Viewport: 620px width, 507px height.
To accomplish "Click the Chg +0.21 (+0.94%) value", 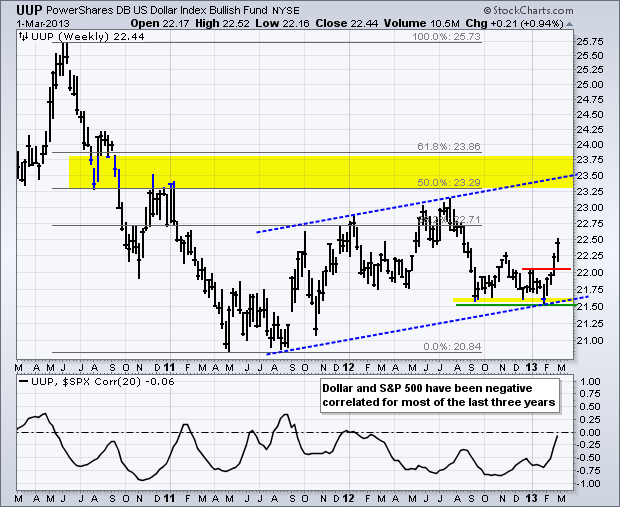I will (x=514, y=23).
